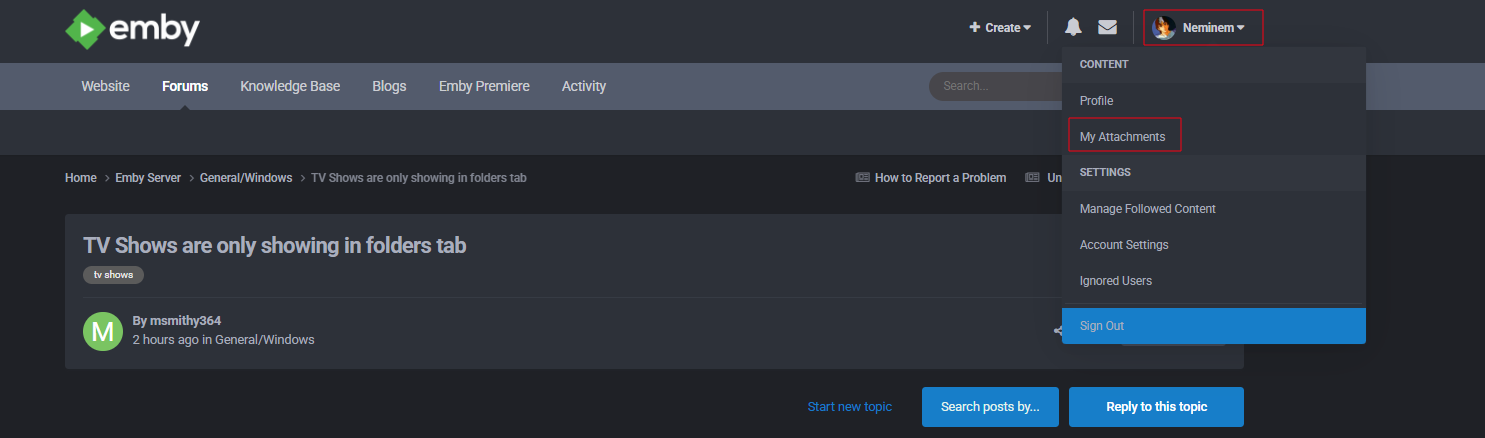Screen dimensions: 1485x438
Task: Click the How to Report a Problem icon
Action: click(862, 178)
